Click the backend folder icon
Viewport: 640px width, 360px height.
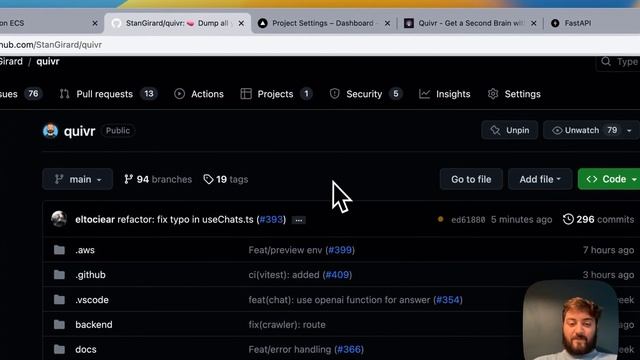pos(59,324)
